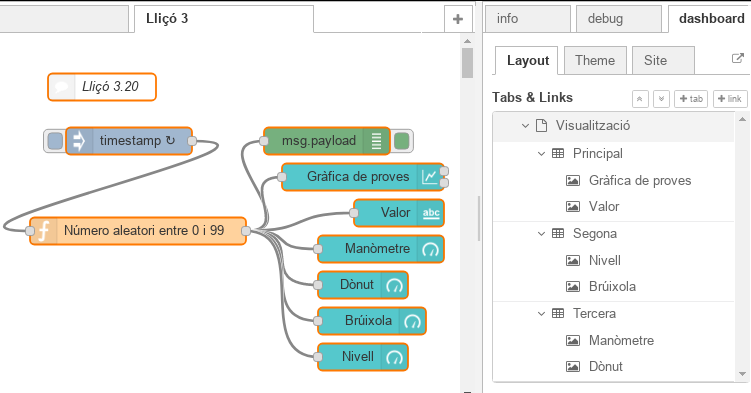Click the canvas scrollbar up arrow

pos(467,41)
